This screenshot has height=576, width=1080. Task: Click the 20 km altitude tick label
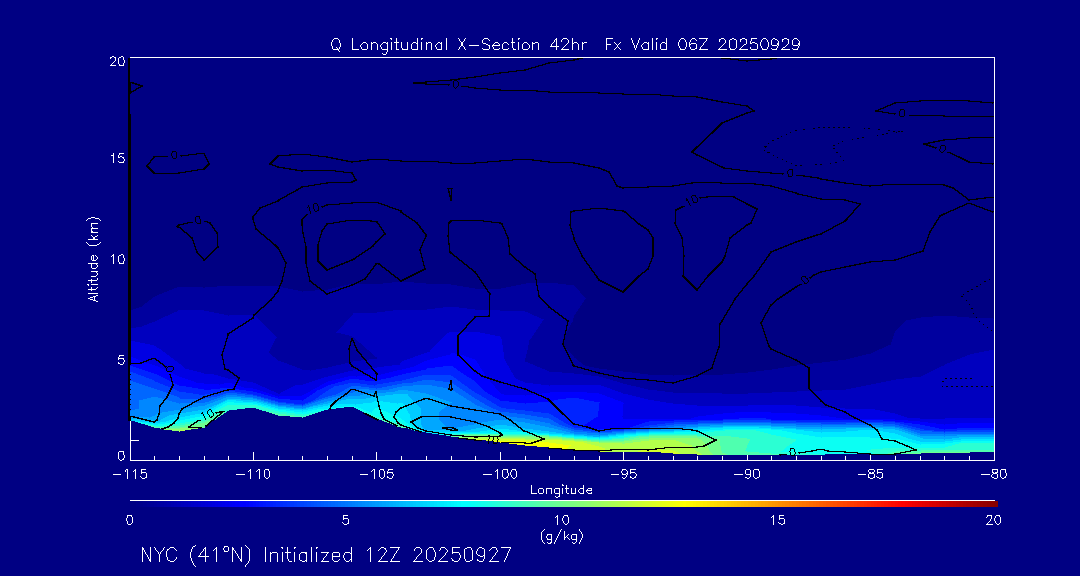[x=116, y=61]
